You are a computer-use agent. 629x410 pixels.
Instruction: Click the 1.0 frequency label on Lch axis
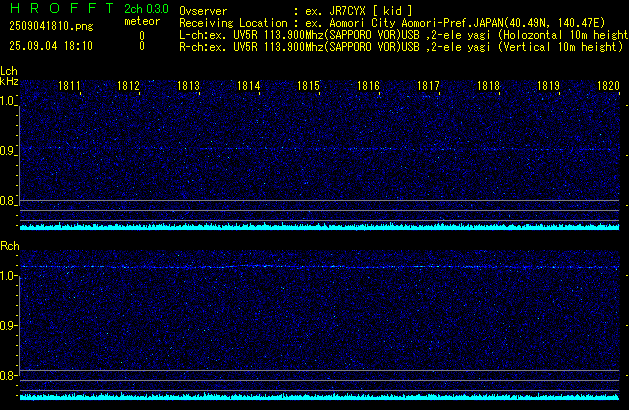tap(7, 101)
